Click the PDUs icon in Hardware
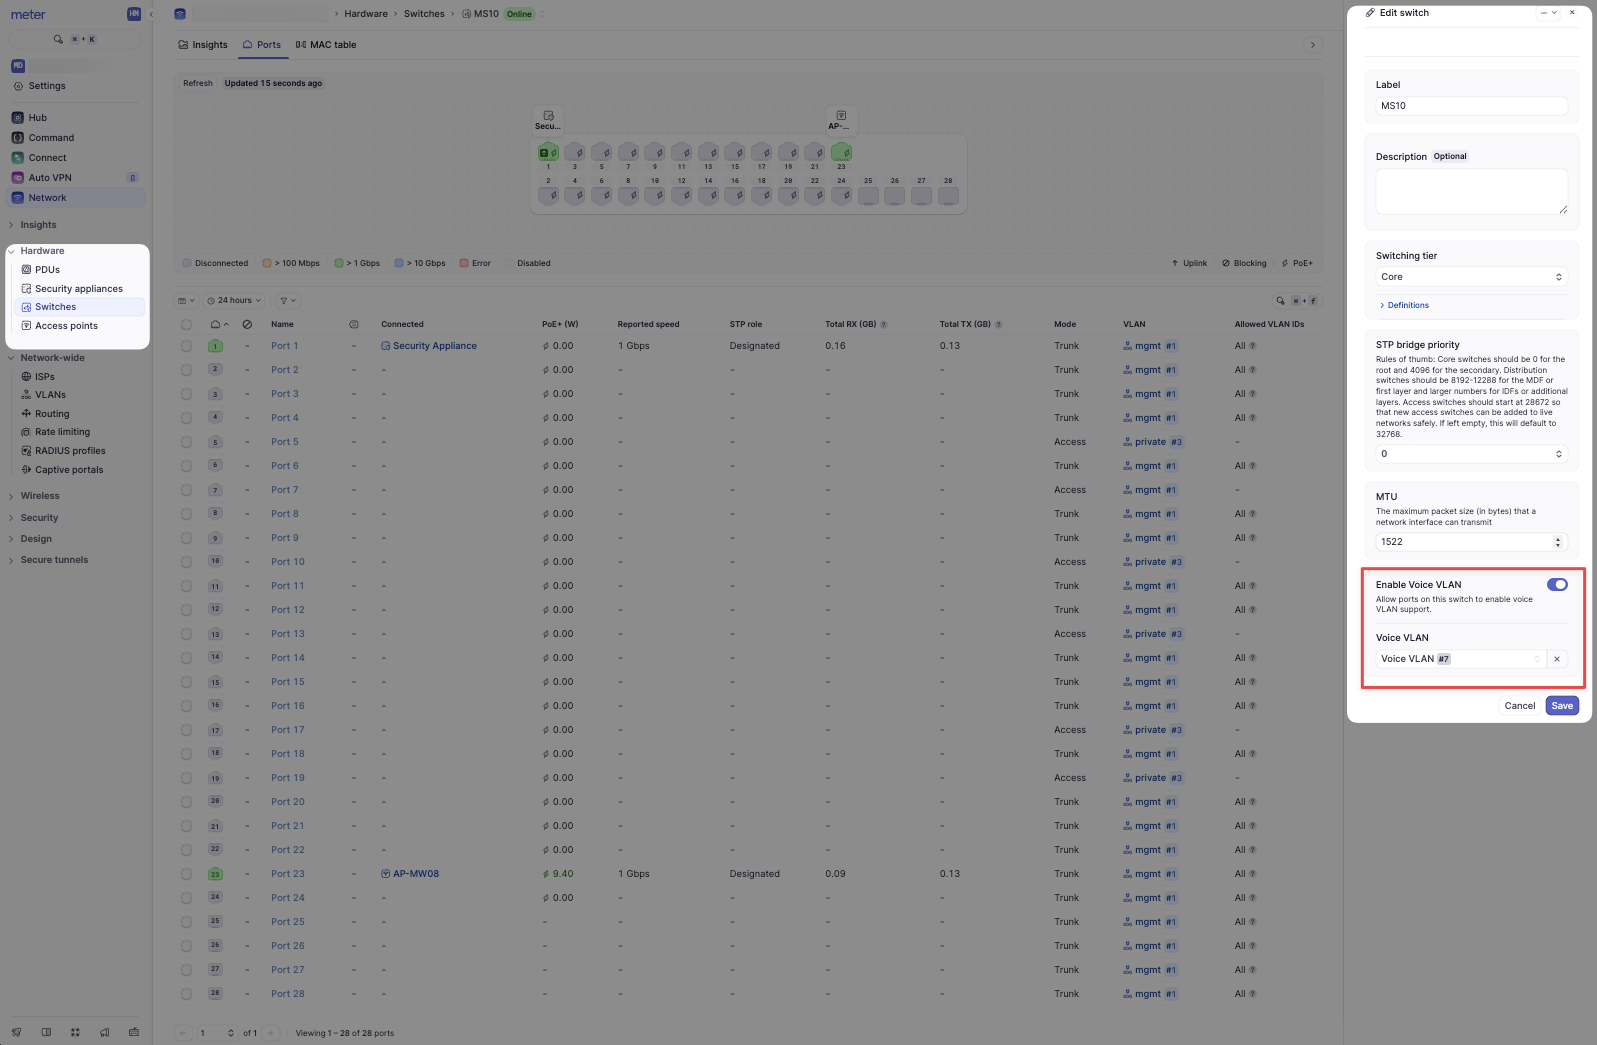Viewport: 1597px width, 1045px height. pos(26,270)
